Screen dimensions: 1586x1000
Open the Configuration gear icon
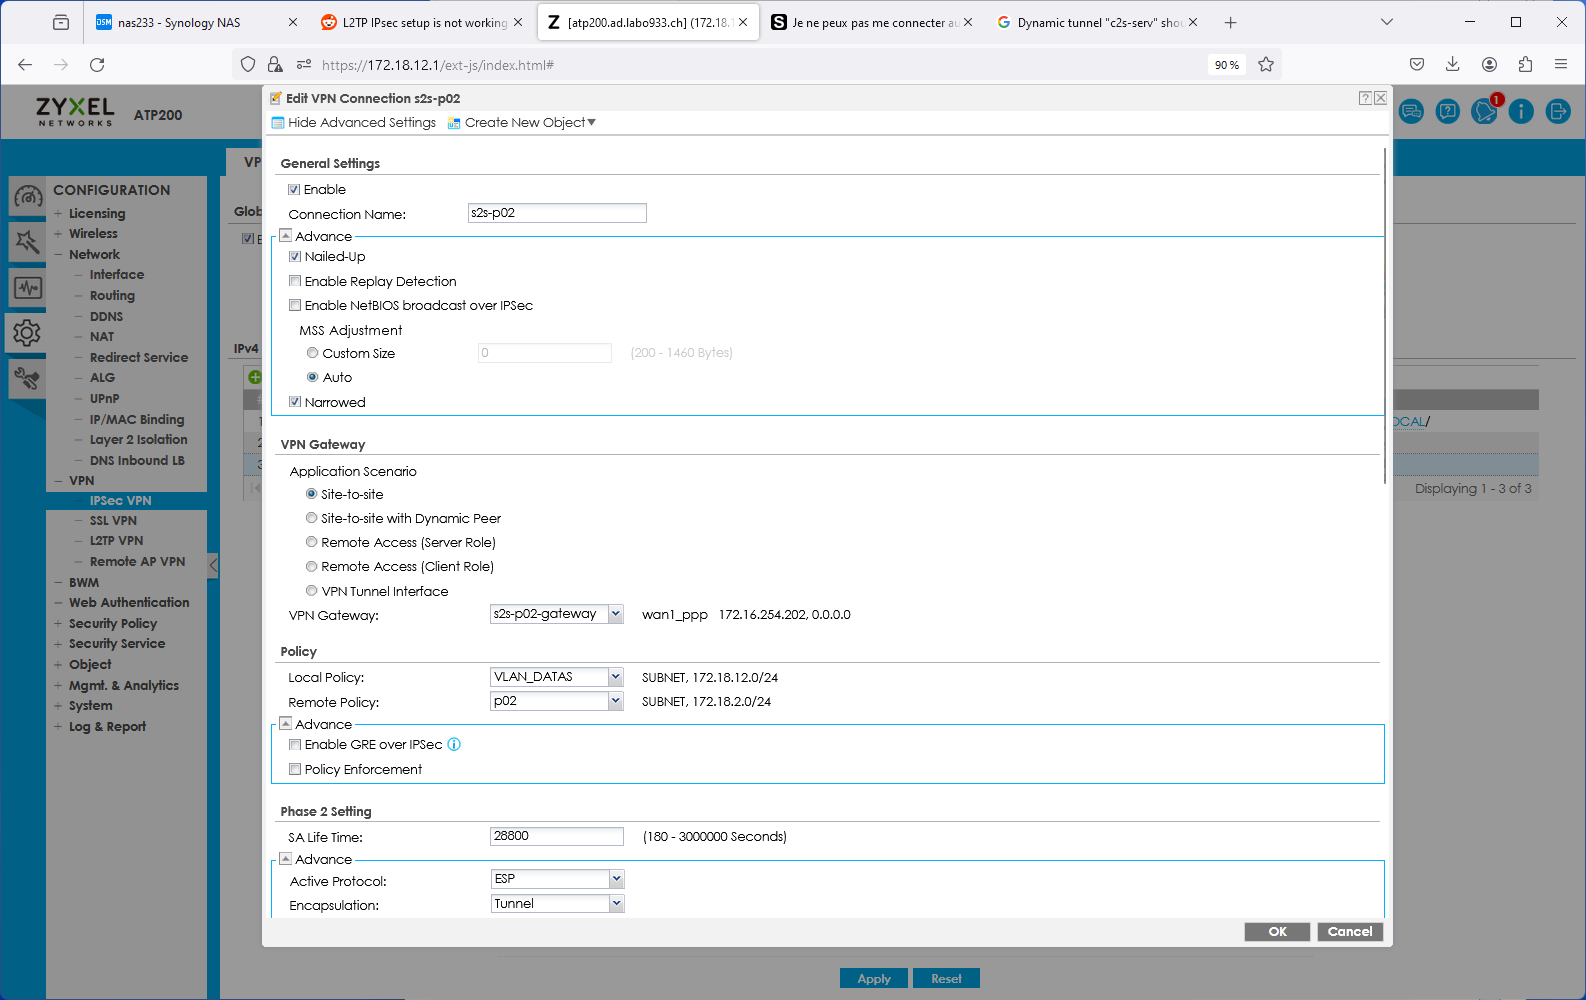(28, 333)
